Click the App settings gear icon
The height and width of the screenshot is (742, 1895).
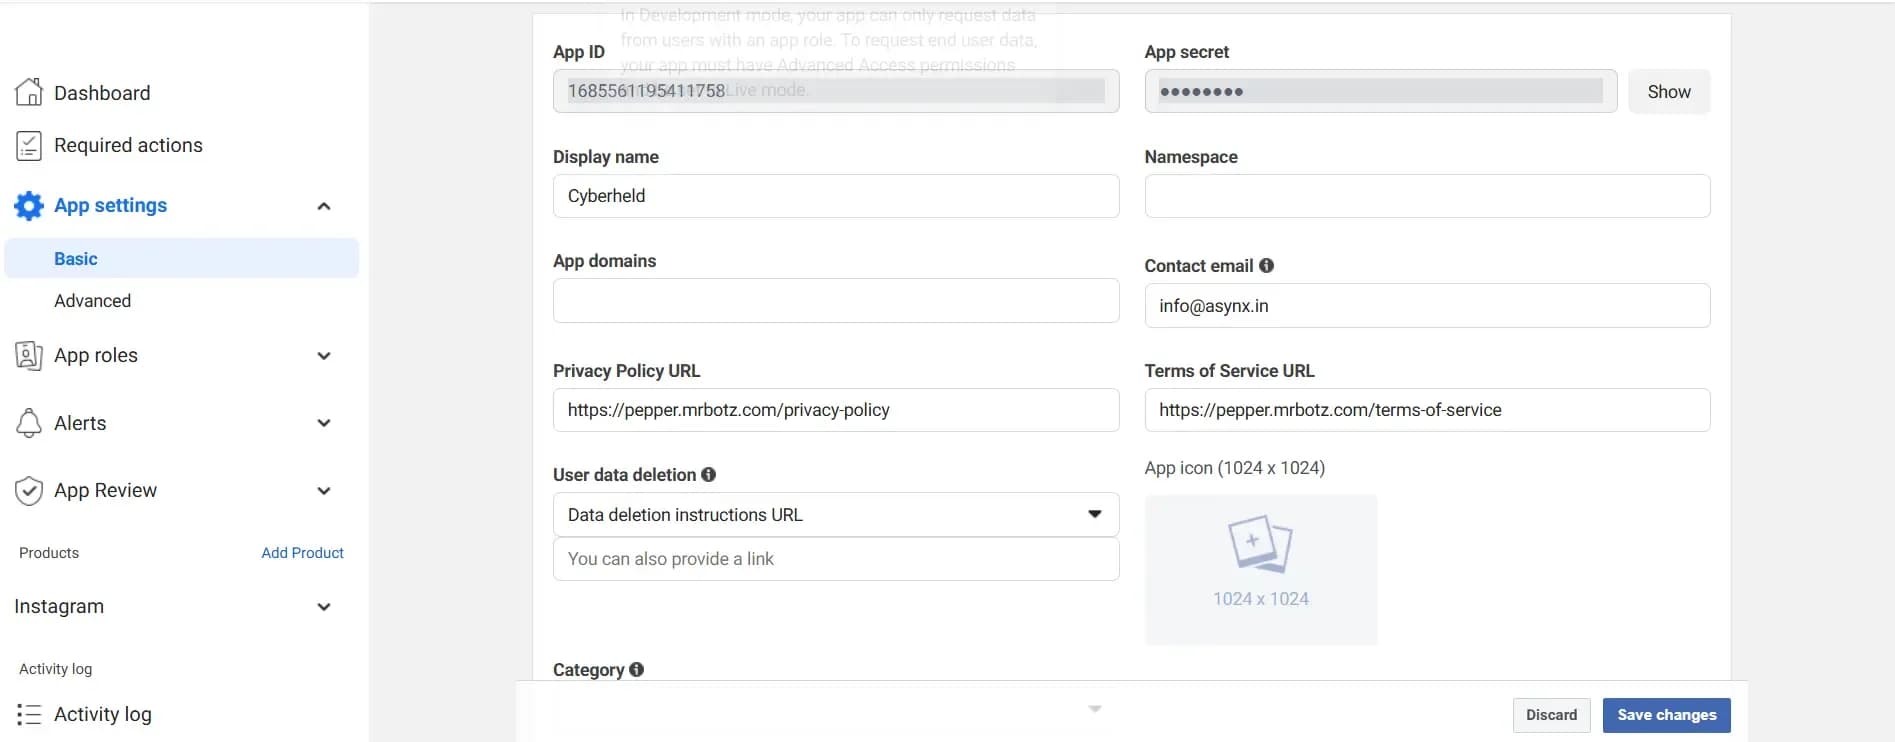coord(29,206)
